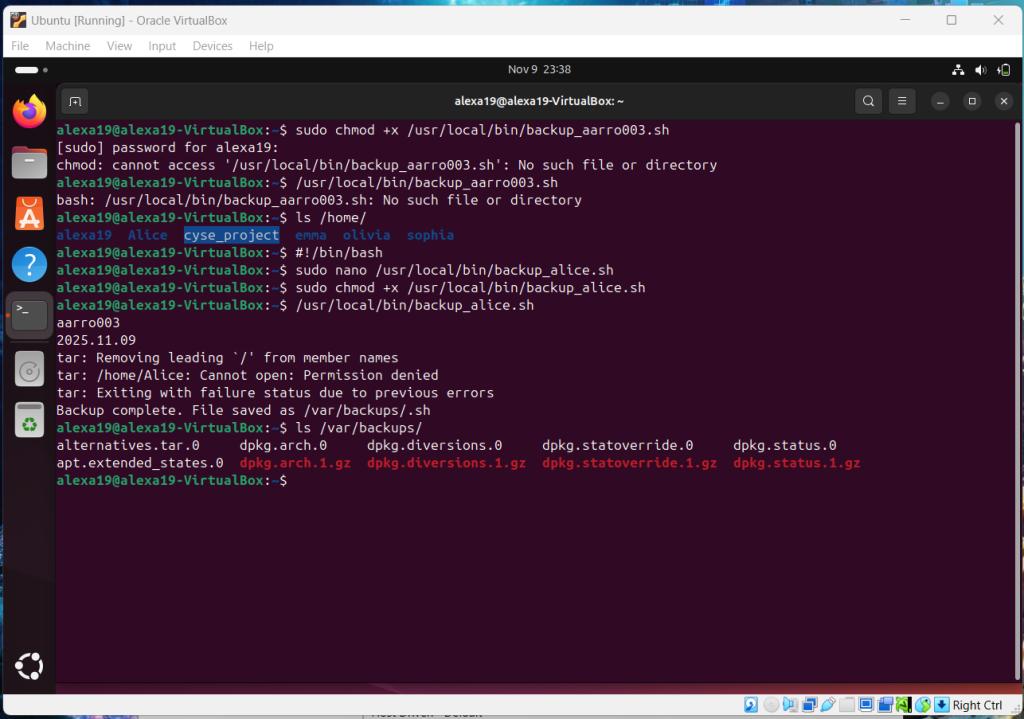Screen dimensions: 1024x719
Task: Open the Devices menu in VirtualBox
Action: pos(212,46)
